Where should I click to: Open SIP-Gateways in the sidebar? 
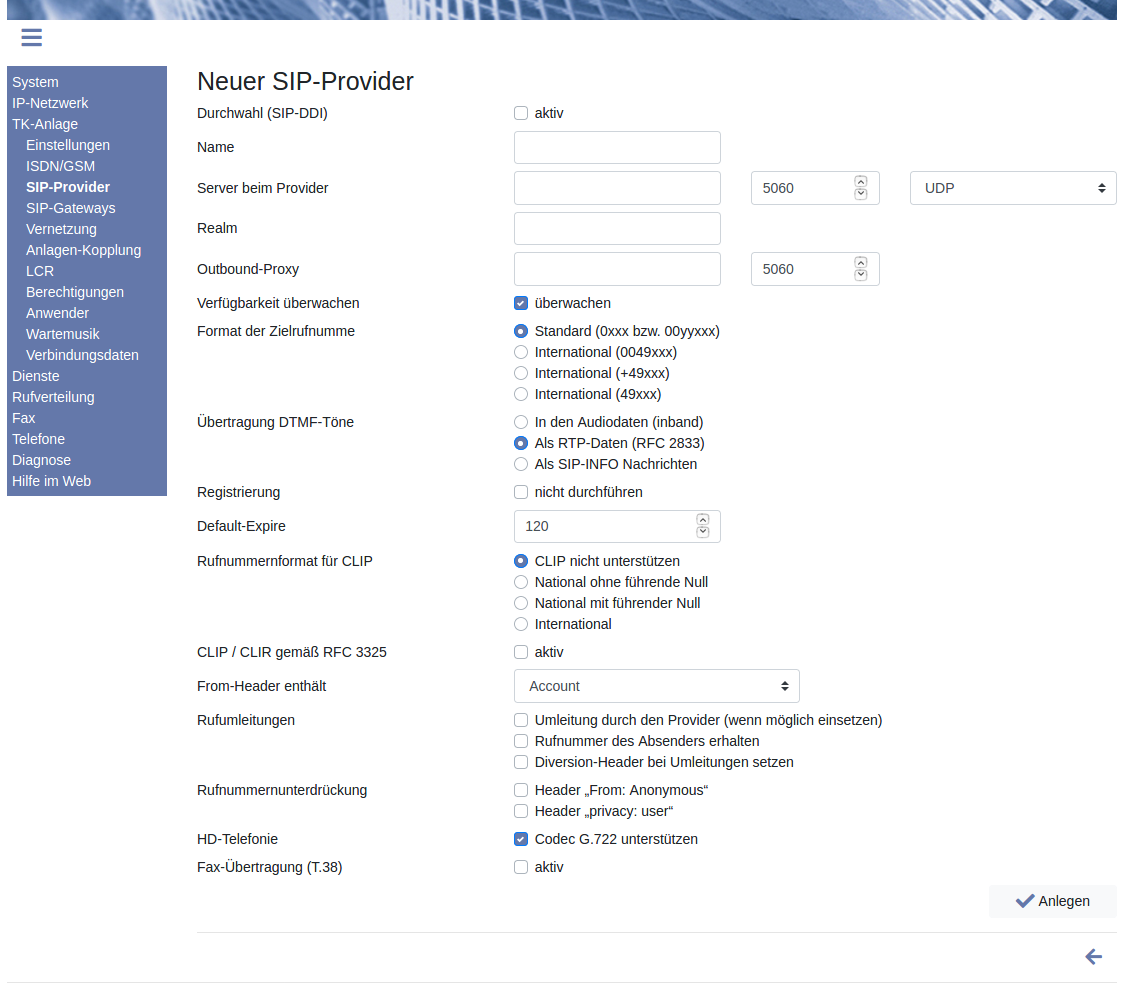[x=70, y=208]
